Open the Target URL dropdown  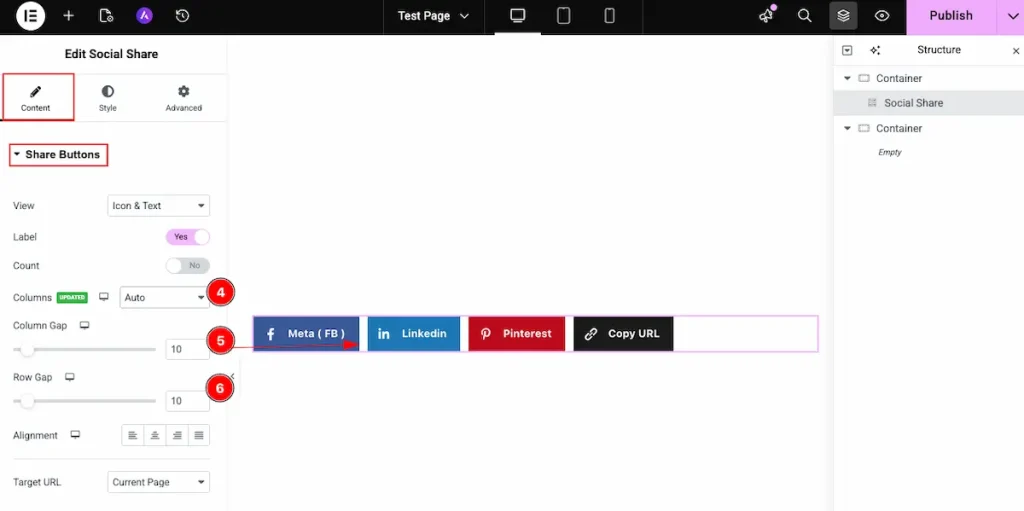click(158, 482)
